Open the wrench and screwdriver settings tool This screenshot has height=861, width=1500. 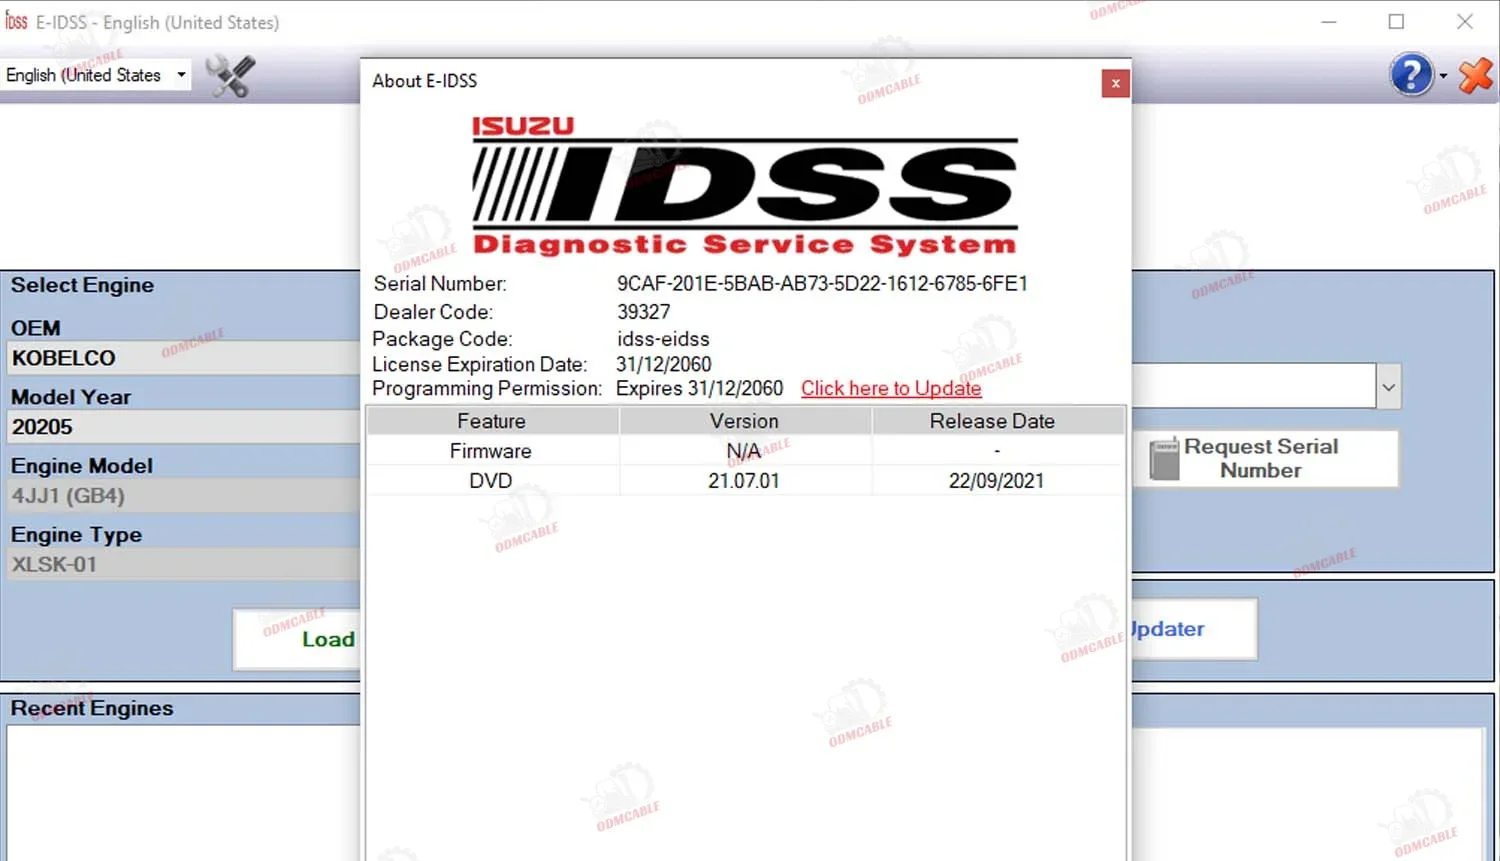230,76
